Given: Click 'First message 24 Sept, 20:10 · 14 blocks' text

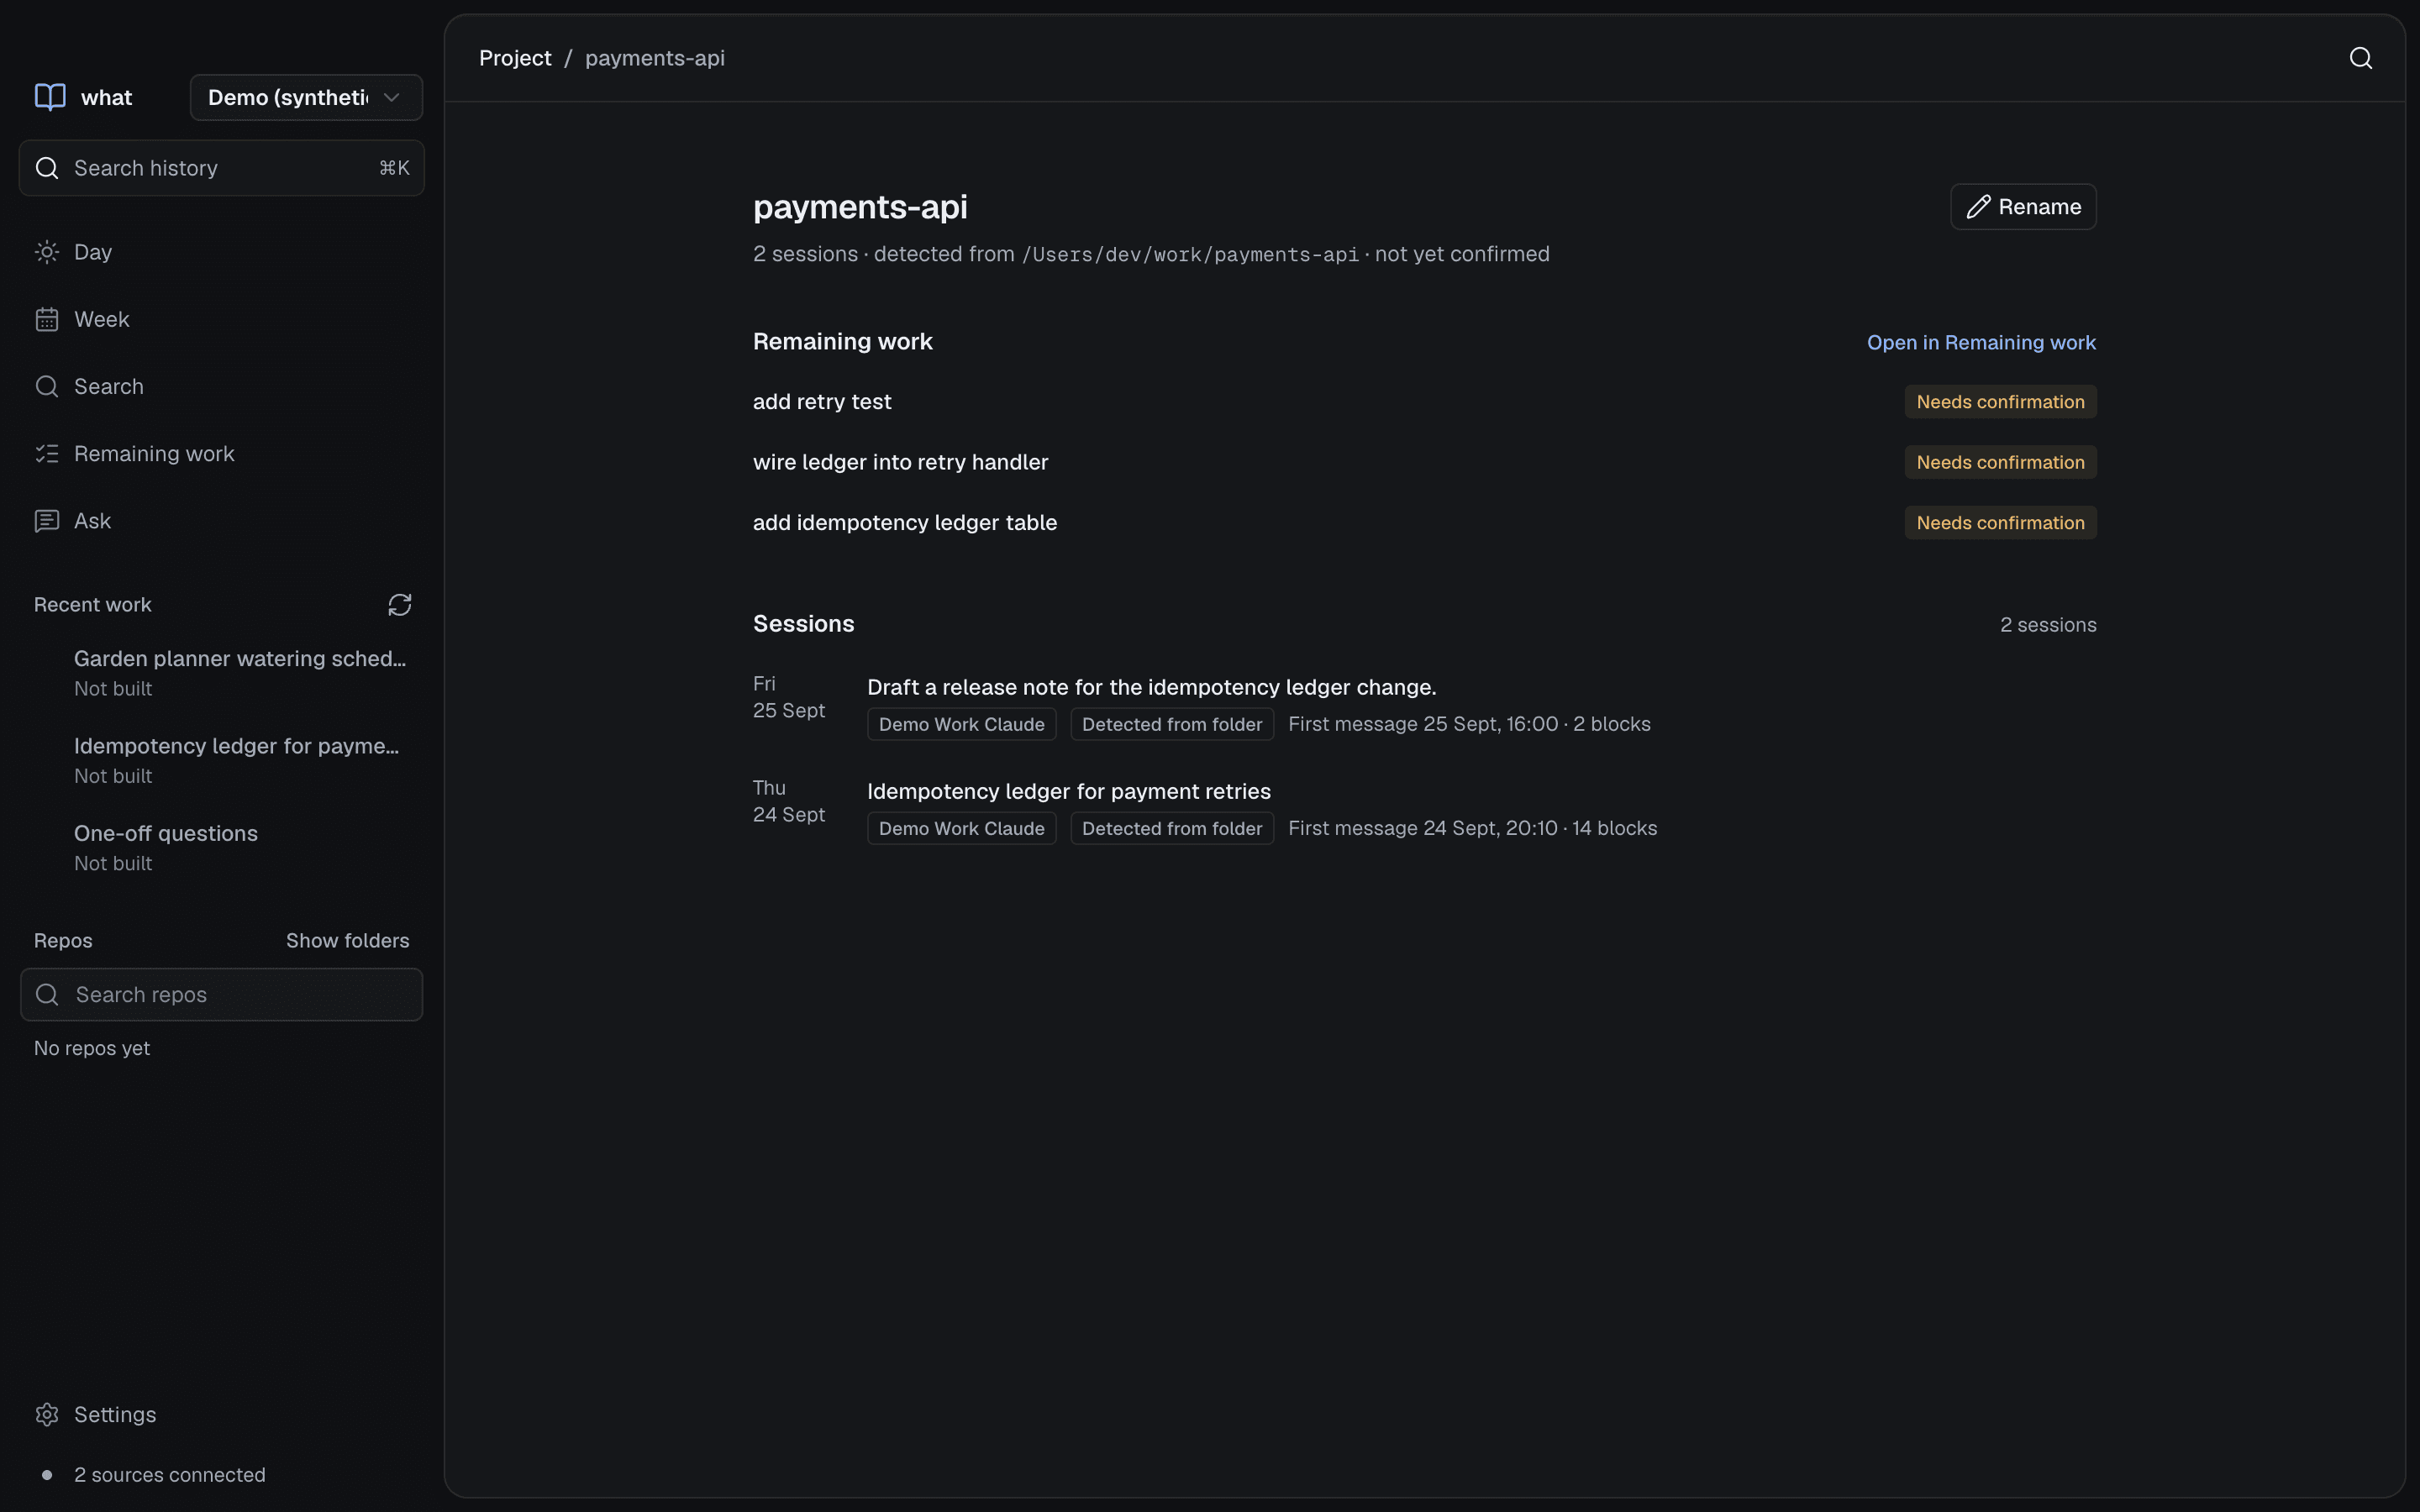Looking at the screenshot, I should pos(1472,828).
